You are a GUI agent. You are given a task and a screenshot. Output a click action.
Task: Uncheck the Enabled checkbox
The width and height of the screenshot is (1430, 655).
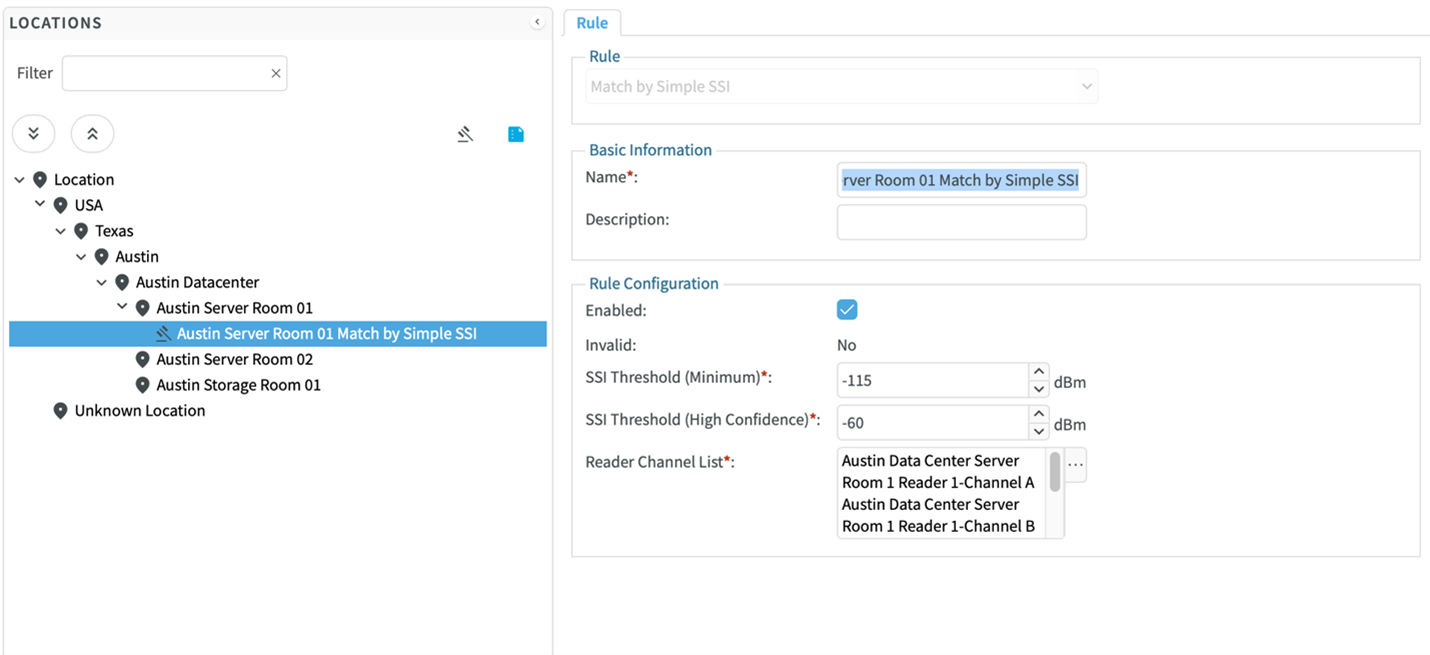coord(847,310)
